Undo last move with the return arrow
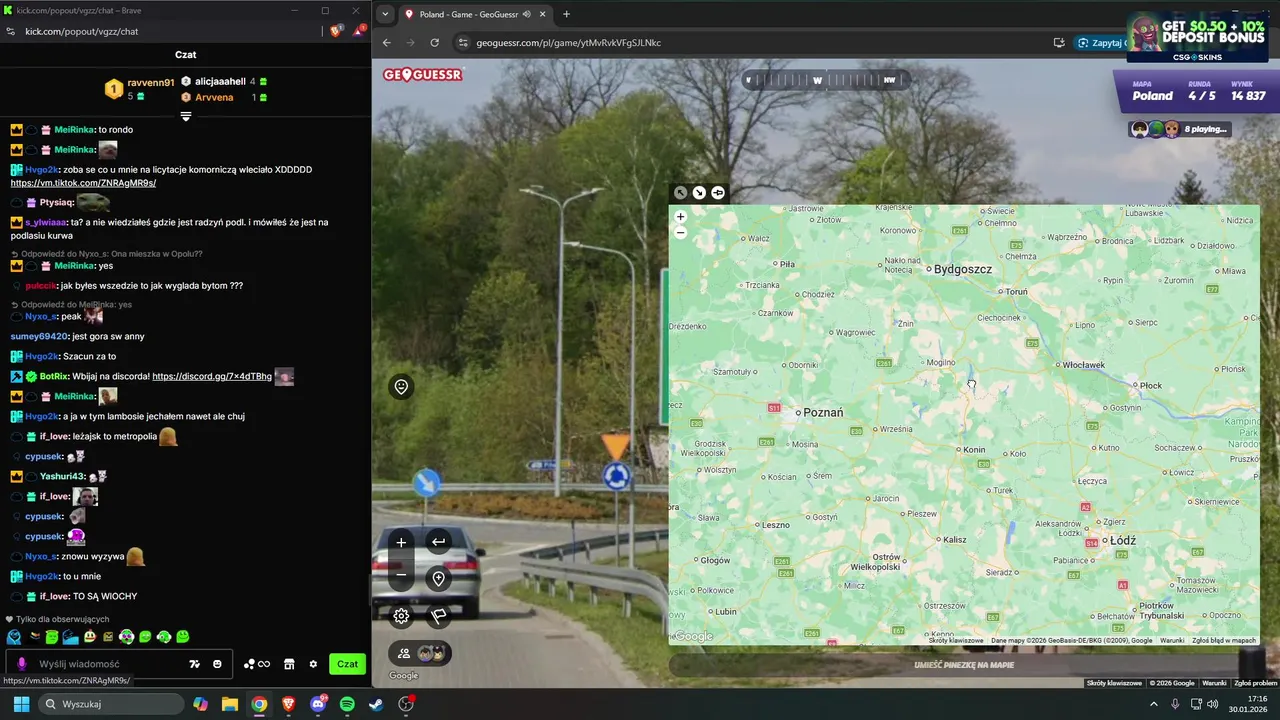This screenshot has height=720, width=1280. 438,542
